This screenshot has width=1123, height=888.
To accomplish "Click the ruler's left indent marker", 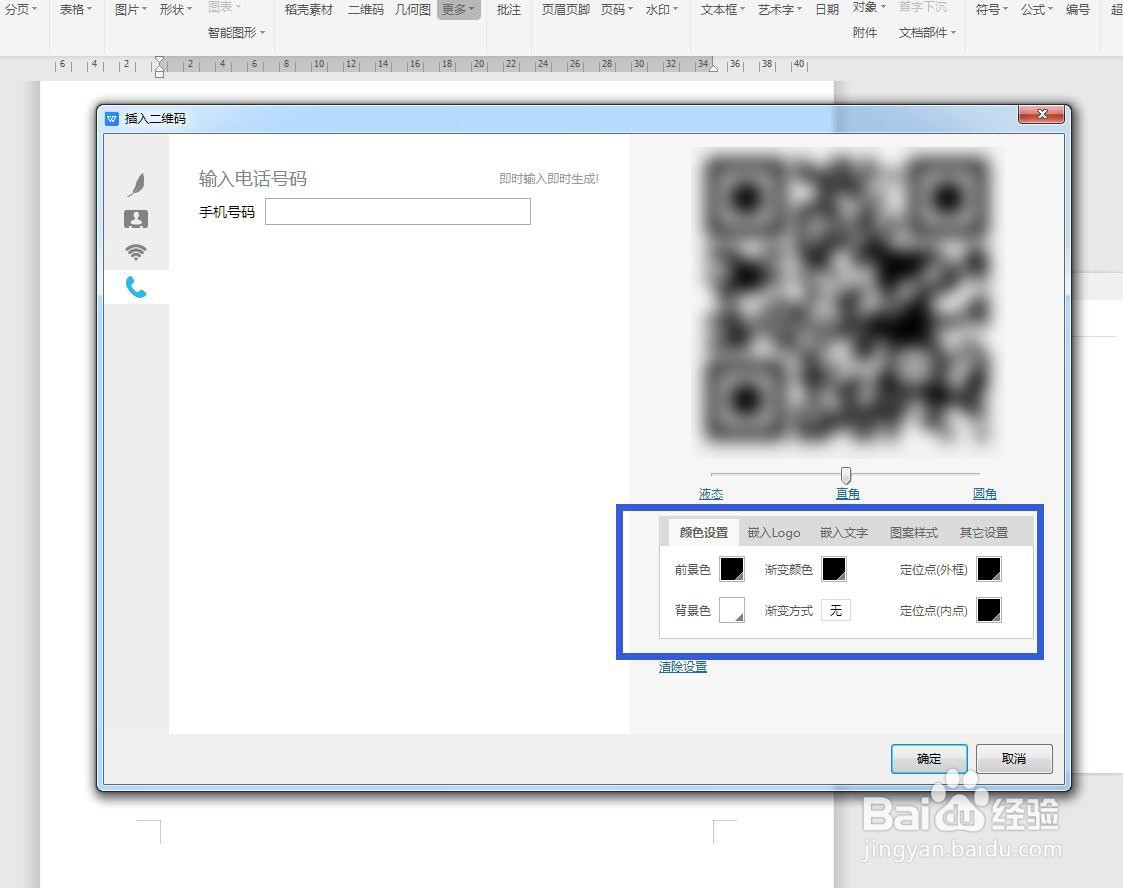I will pyautogui.click(x=160, y=67).
